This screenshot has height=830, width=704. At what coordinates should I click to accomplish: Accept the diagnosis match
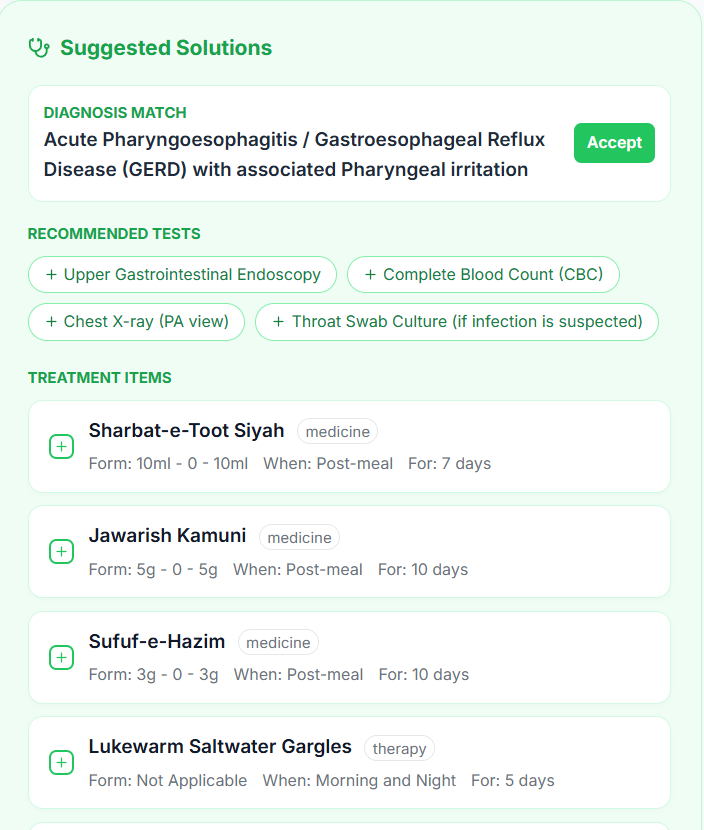coord(614,143)
